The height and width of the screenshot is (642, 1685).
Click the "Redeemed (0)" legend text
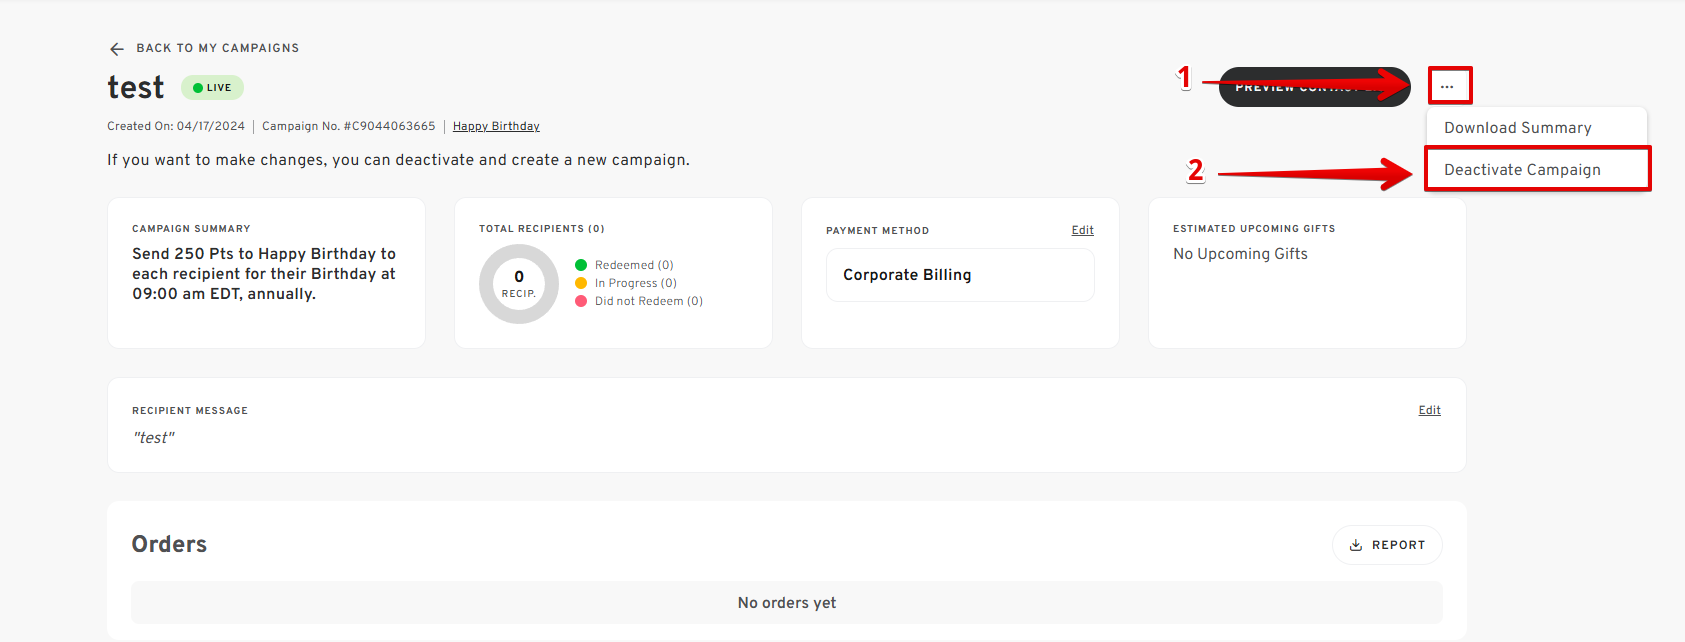click(634, 265)
